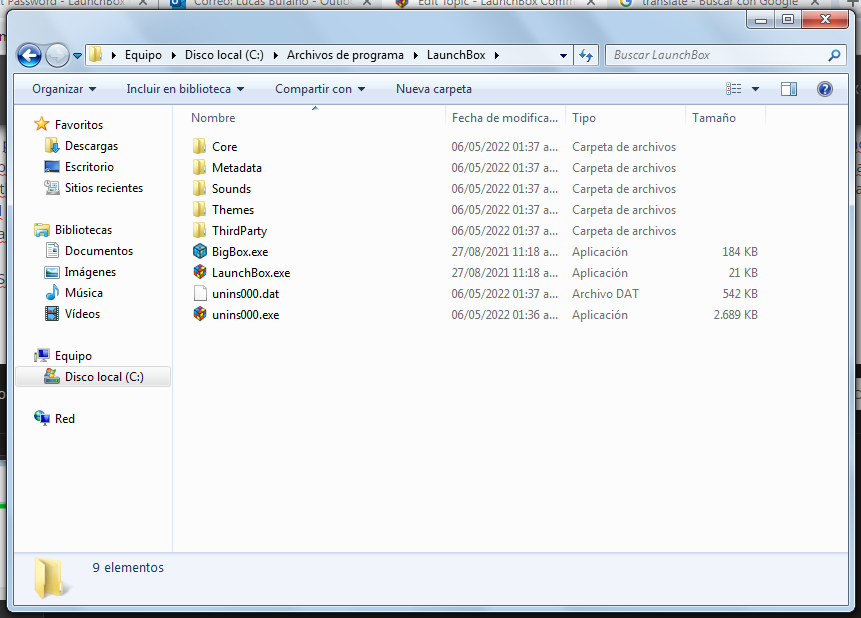Open the Organizar menu

pyautogui.click(x=64, y=89)
